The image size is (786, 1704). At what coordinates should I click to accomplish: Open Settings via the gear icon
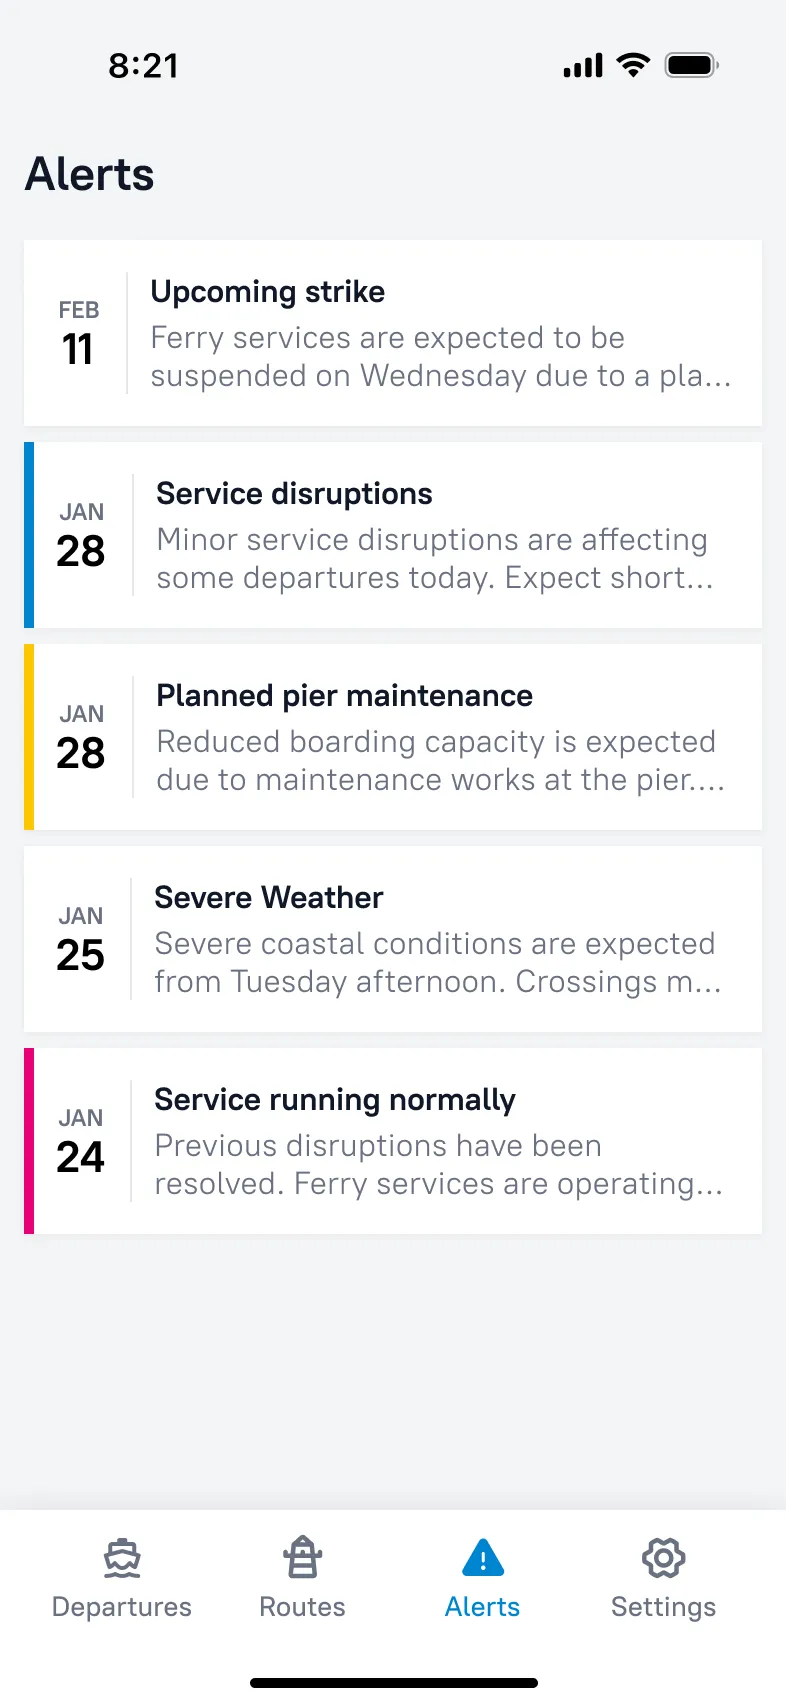[x=663, y=1557]
